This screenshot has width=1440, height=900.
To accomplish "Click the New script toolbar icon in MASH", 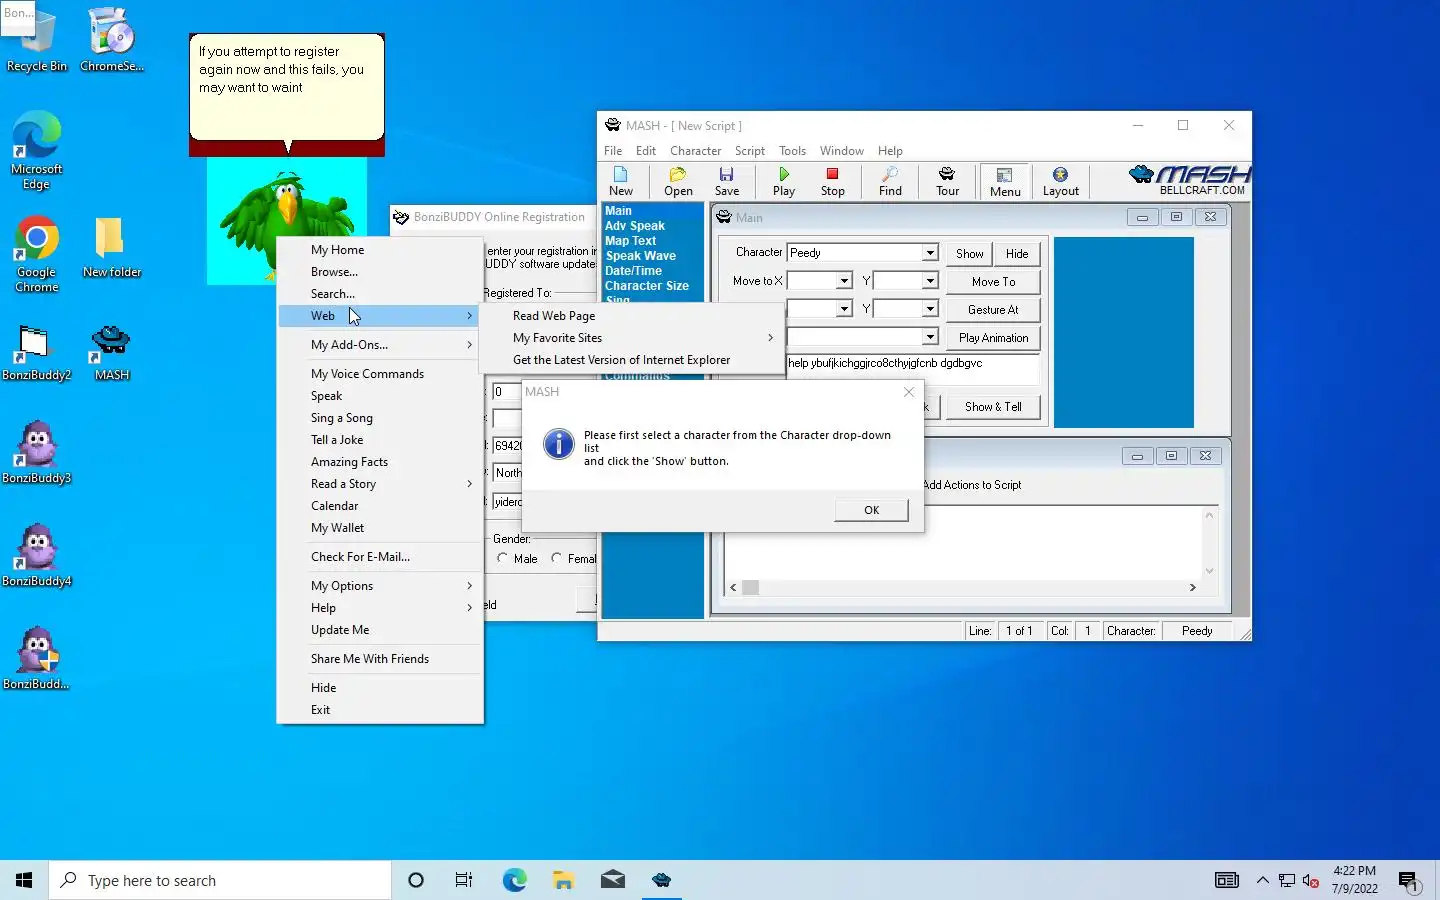I will 620,182.
